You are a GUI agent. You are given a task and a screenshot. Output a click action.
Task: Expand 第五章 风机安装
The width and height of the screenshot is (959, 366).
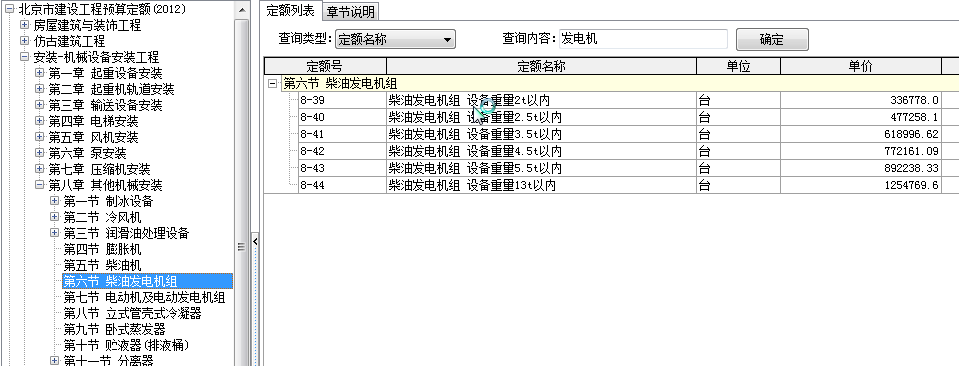(40, 136)
